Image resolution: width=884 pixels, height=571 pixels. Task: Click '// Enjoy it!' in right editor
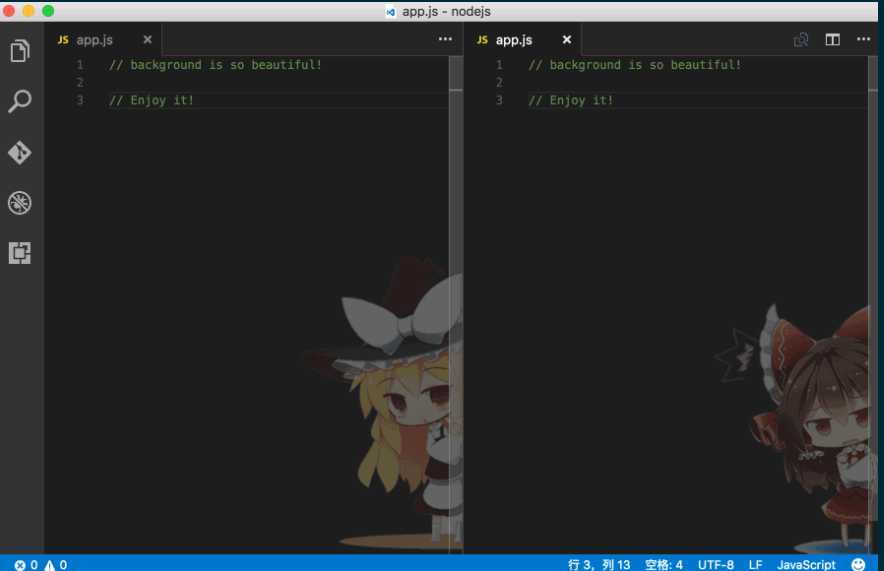[x=571, y=100]
